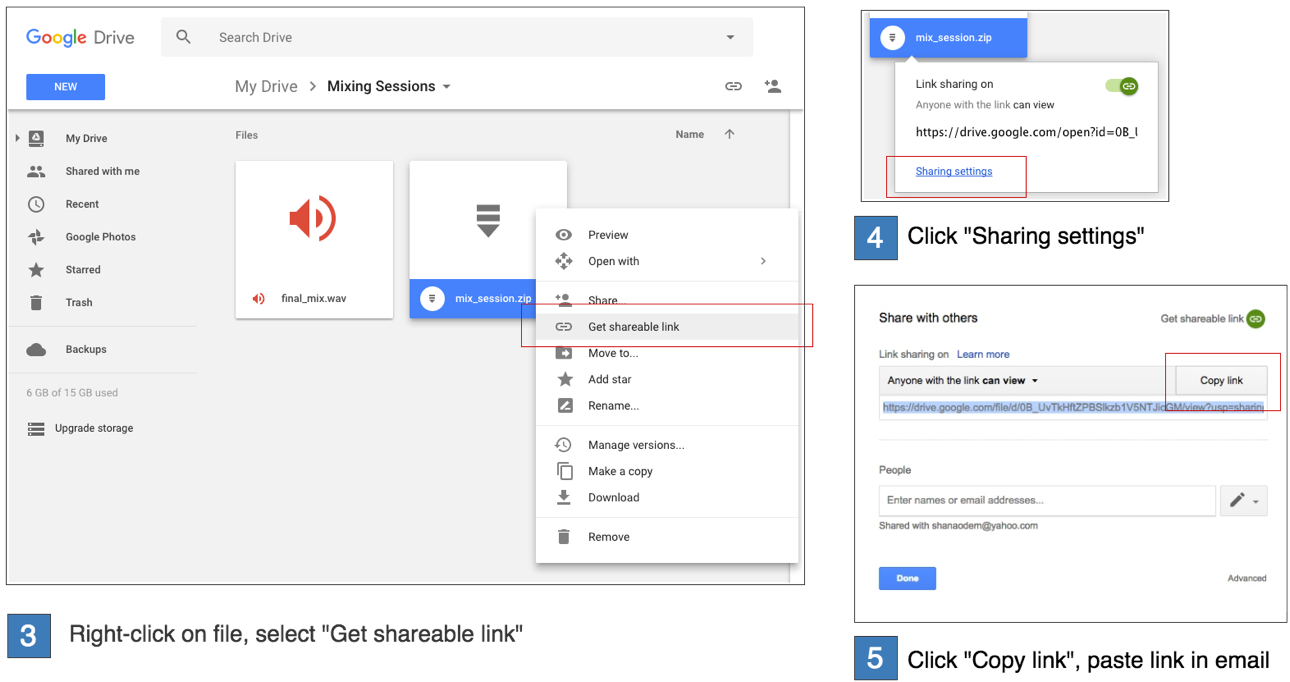Open Google Photos in the sidebar
Screen dimensions: 1290x682
click(x=100, y=237)
